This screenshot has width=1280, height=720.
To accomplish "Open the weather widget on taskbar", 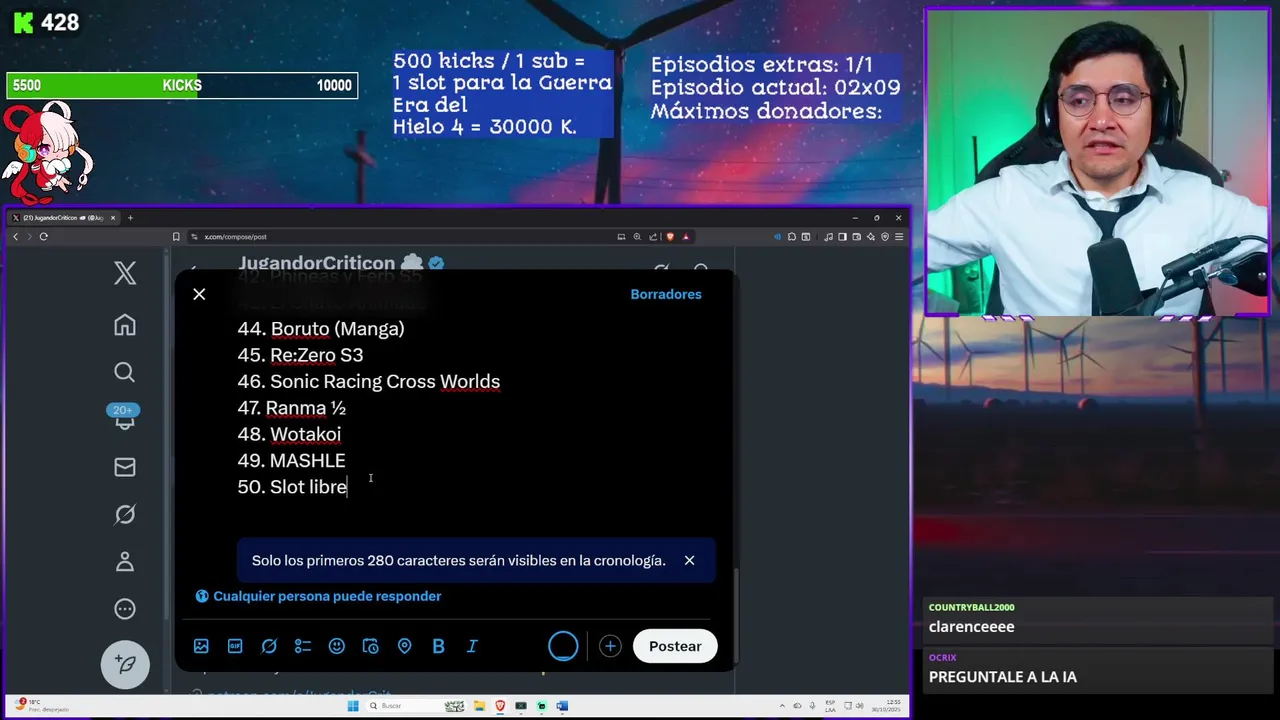I will tap(40, 705).
